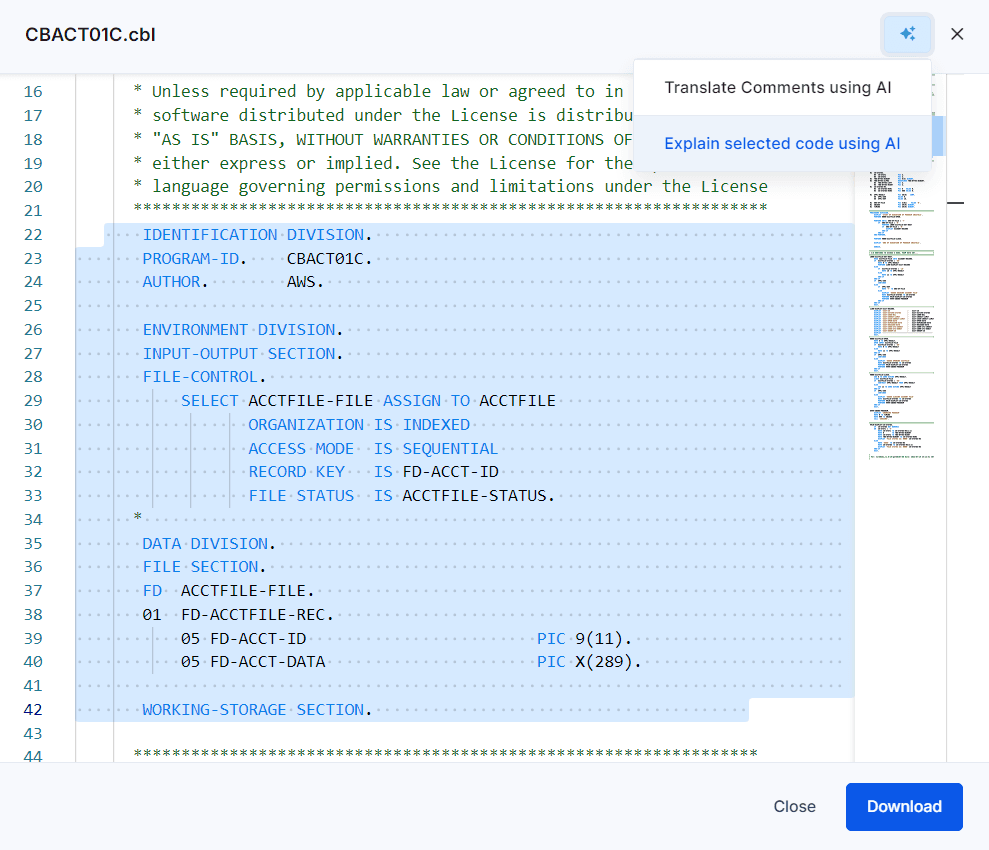Click line number 22 in gutter
The width and height of the screenshot is (989, 850).
pos(33,235)
